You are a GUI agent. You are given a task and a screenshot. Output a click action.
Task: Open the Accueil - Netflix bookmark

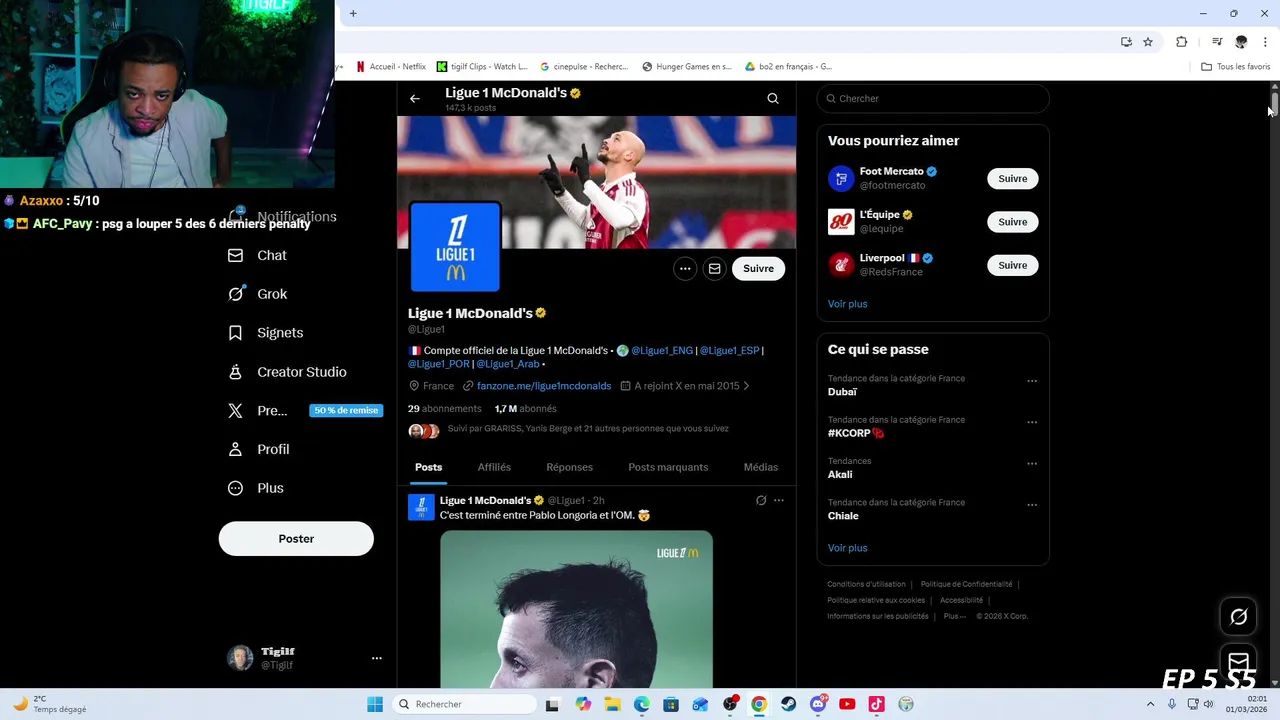[x=391, y=67]
